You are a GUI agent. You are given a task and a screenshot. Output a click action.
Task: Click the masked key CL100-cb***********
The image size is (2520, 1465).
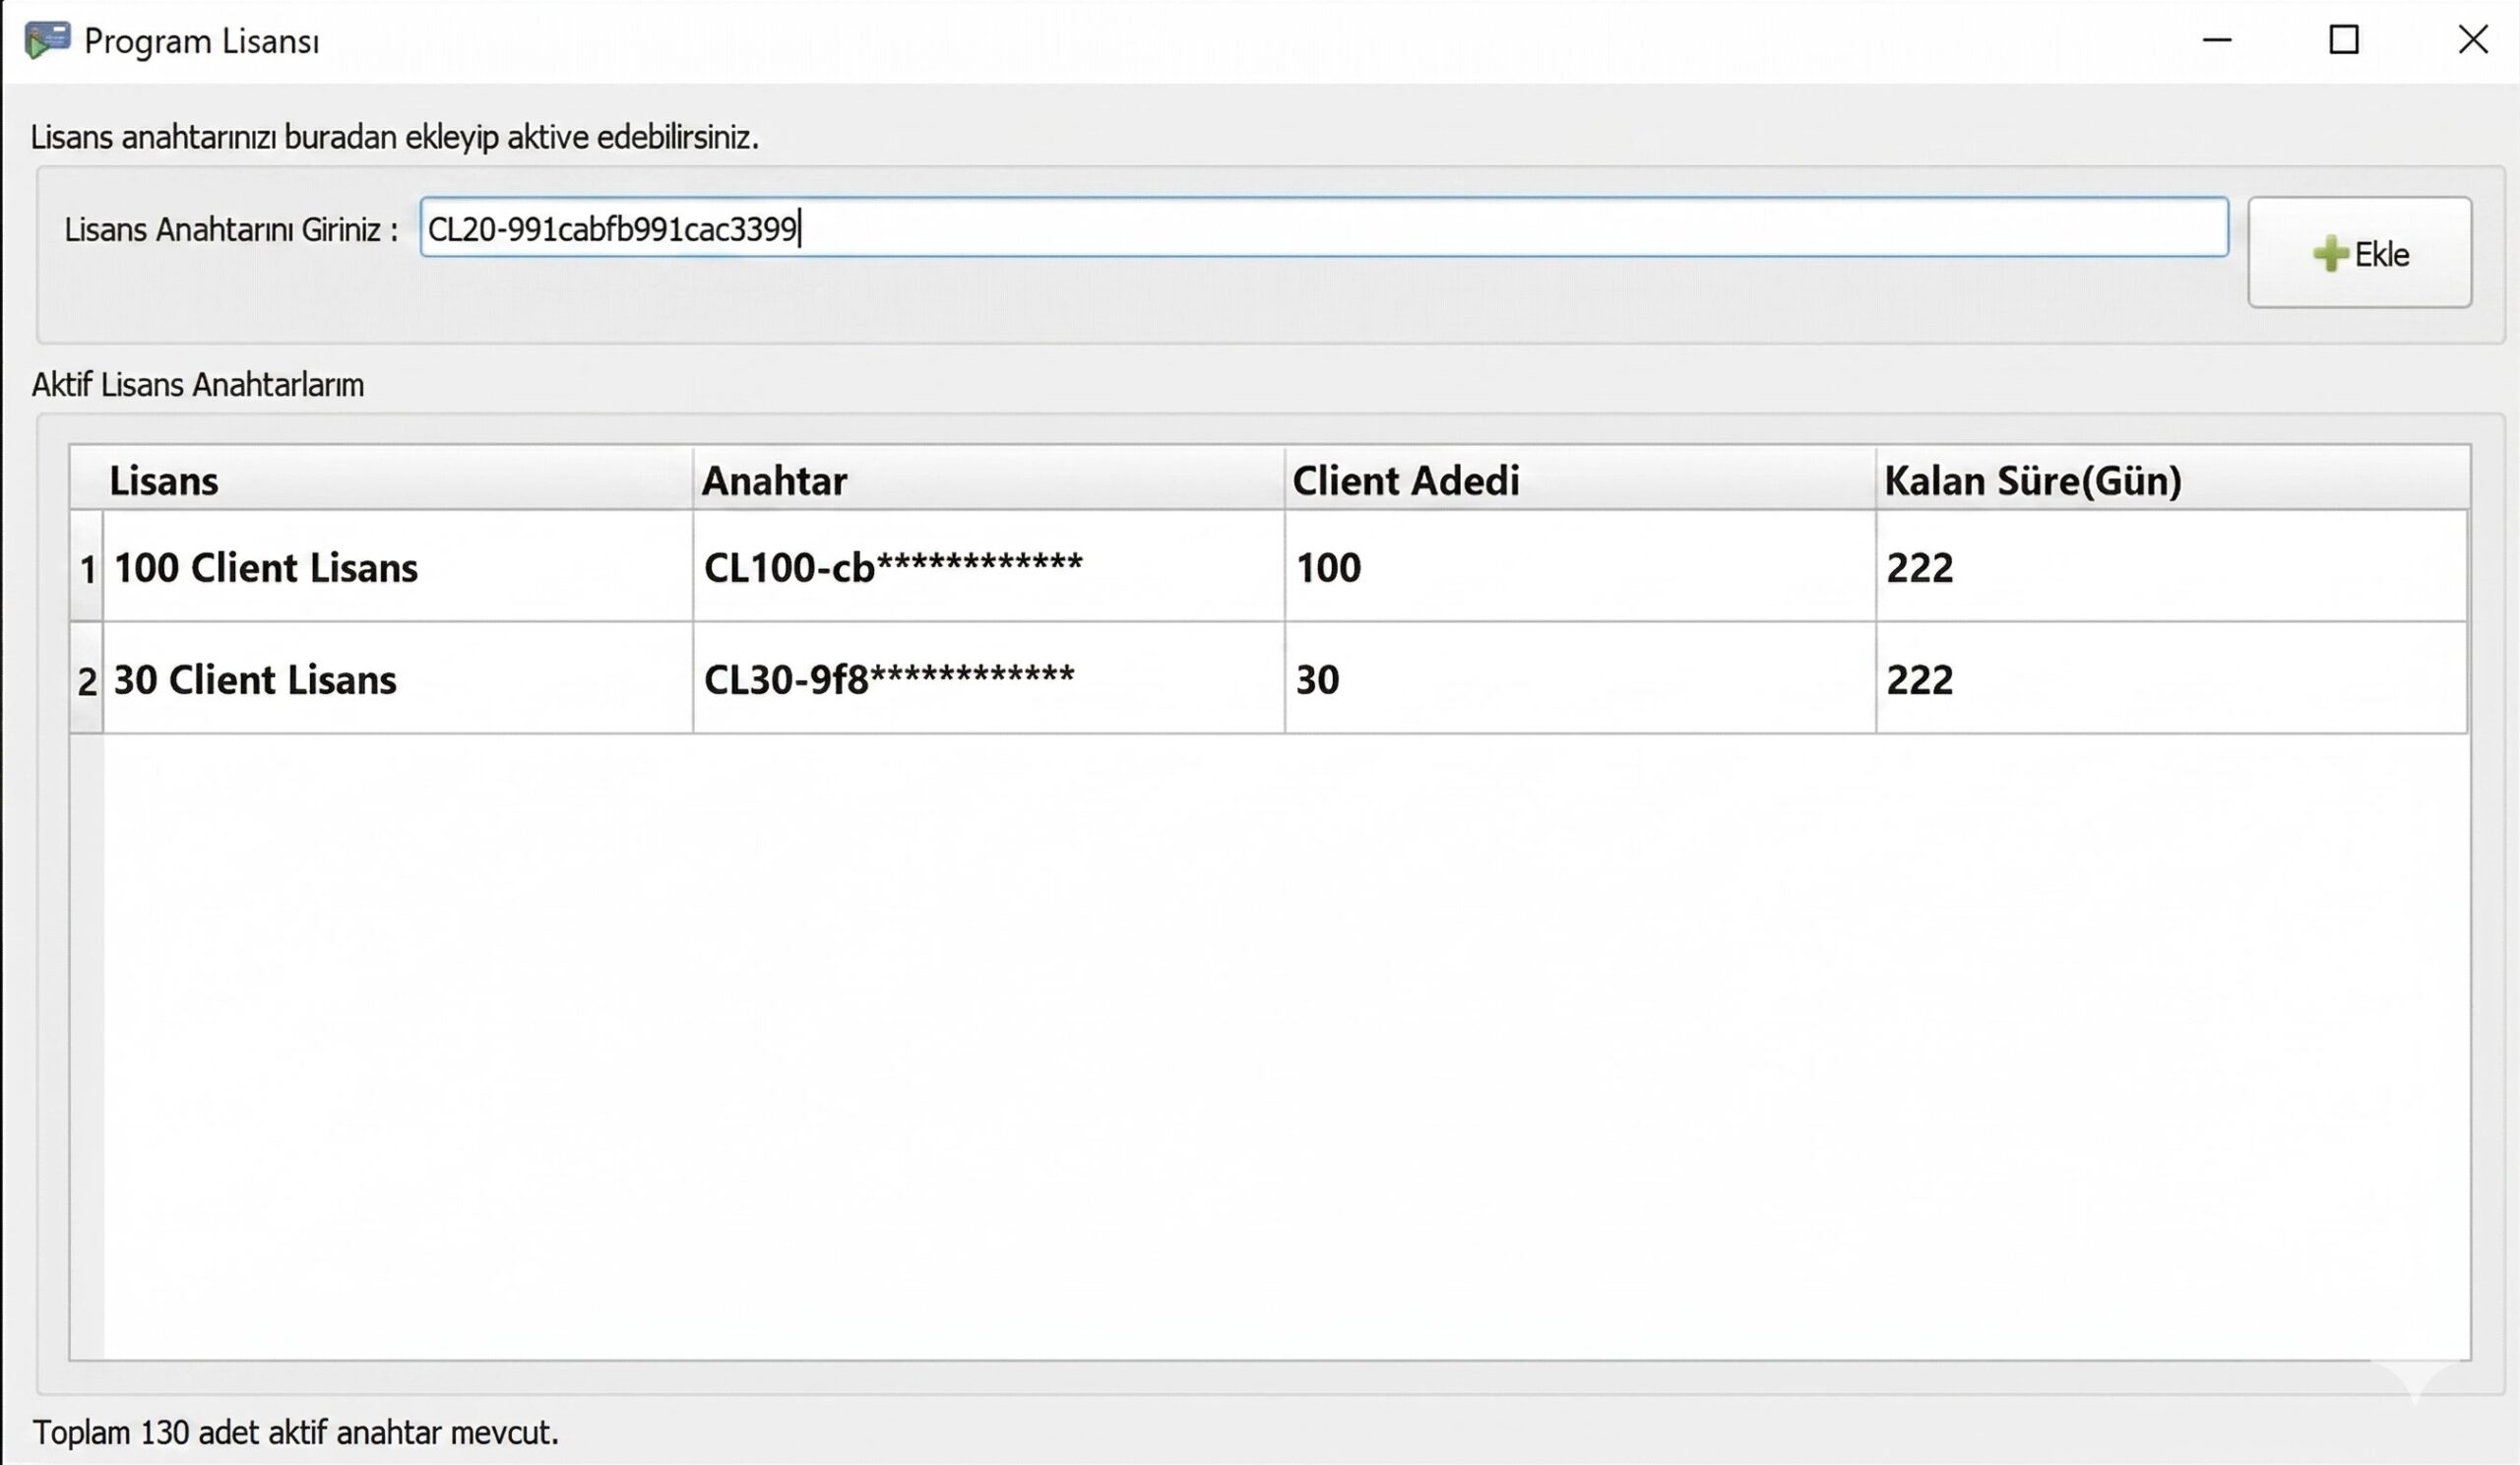click(x=893, y=565)
